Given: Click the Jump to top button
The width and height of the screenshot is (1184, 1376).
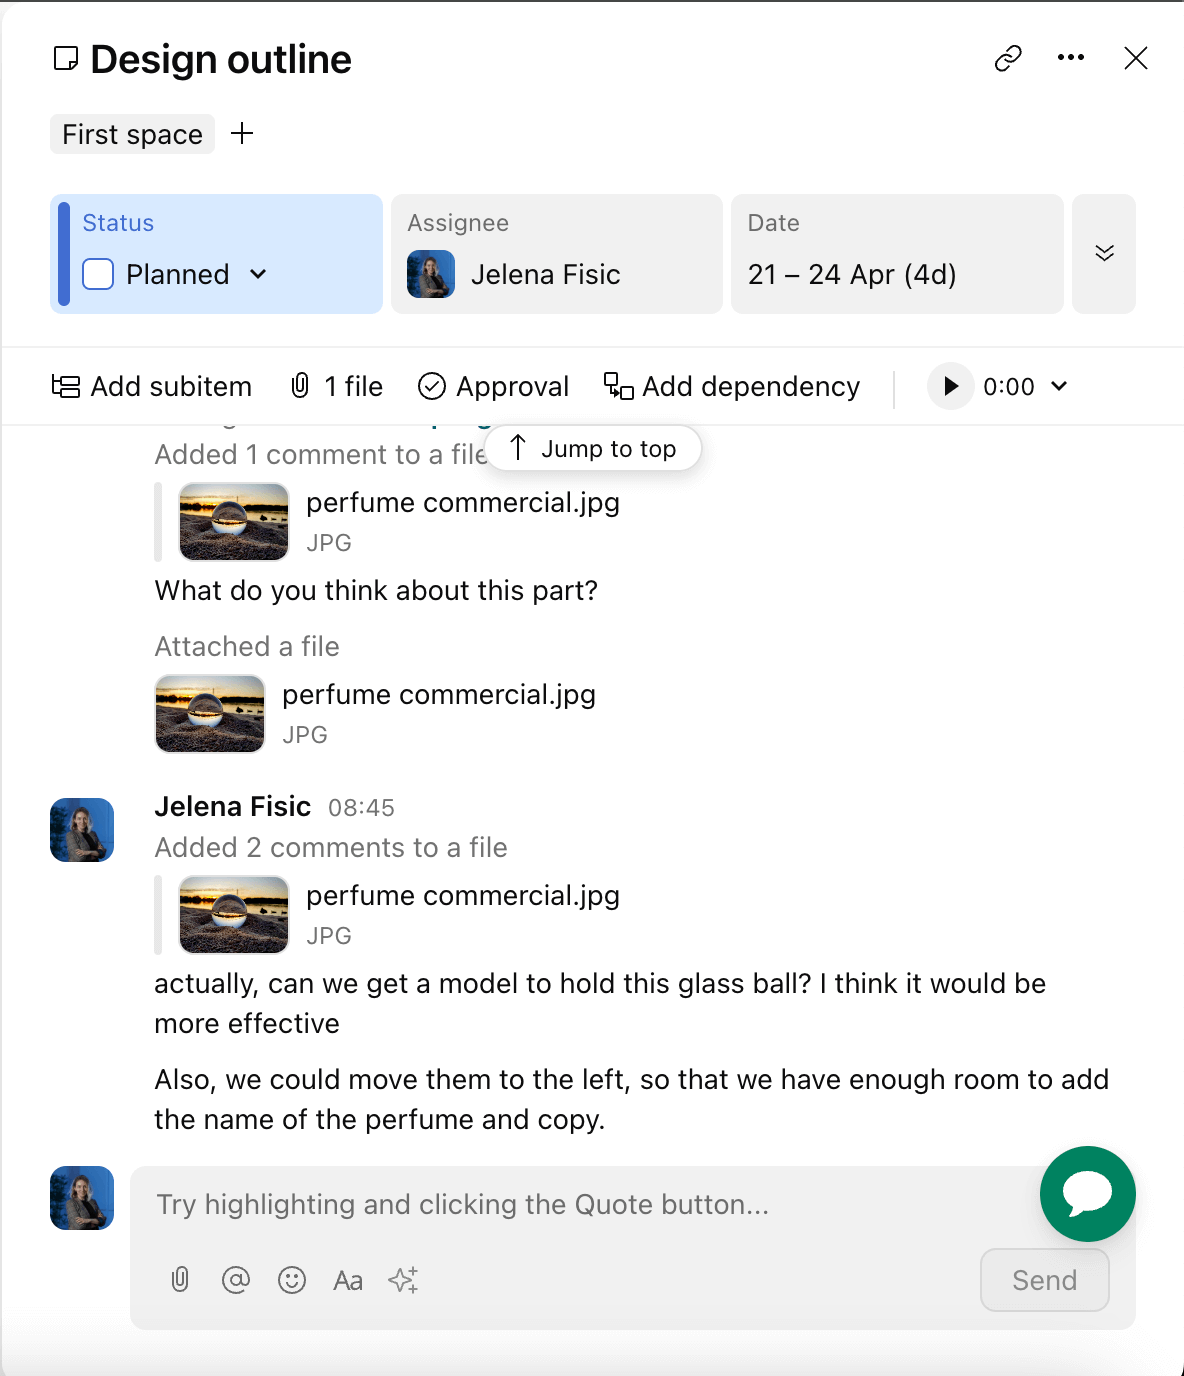Looking at the screenshot, I should pos(593,449).
